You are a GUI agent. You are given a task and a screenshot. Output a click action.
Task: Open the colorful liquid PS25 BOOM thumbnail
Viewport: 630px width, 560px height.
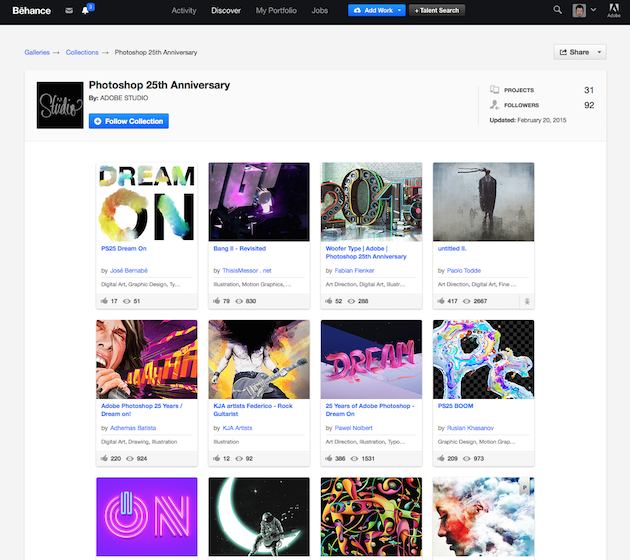tap(484, 359)
